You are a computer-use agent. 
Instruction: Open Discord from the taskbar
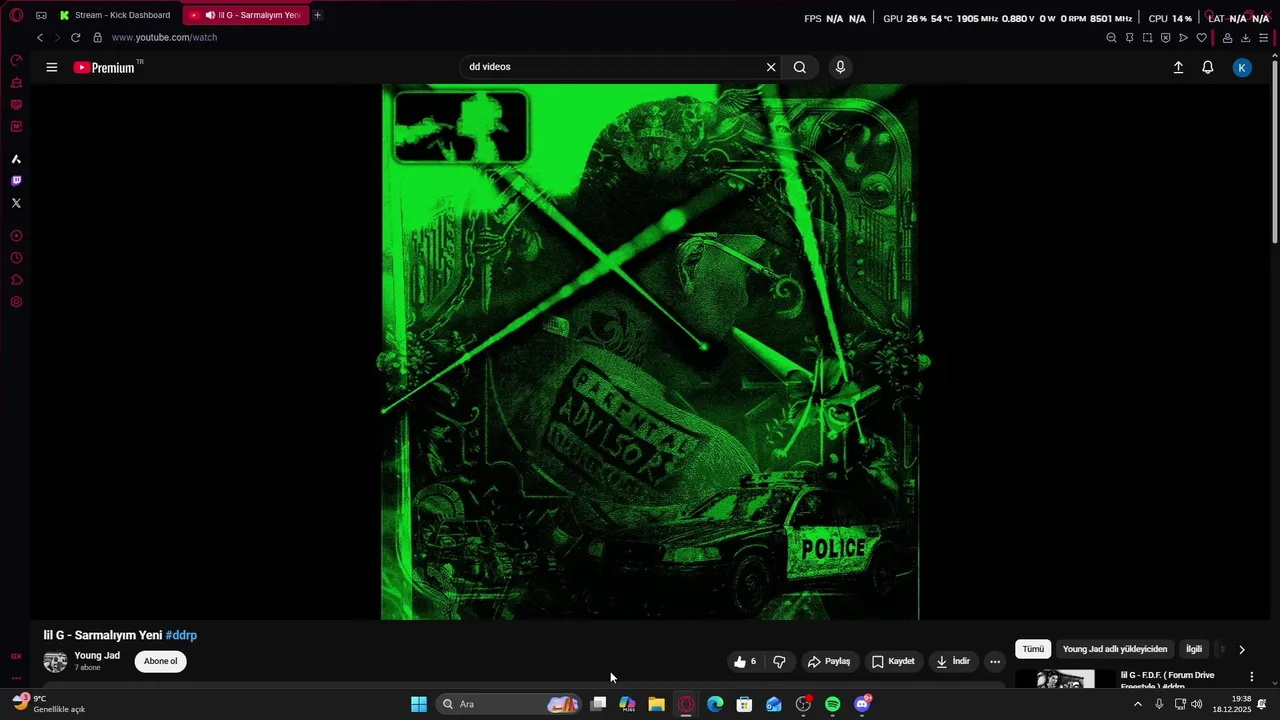coord(862,704)
